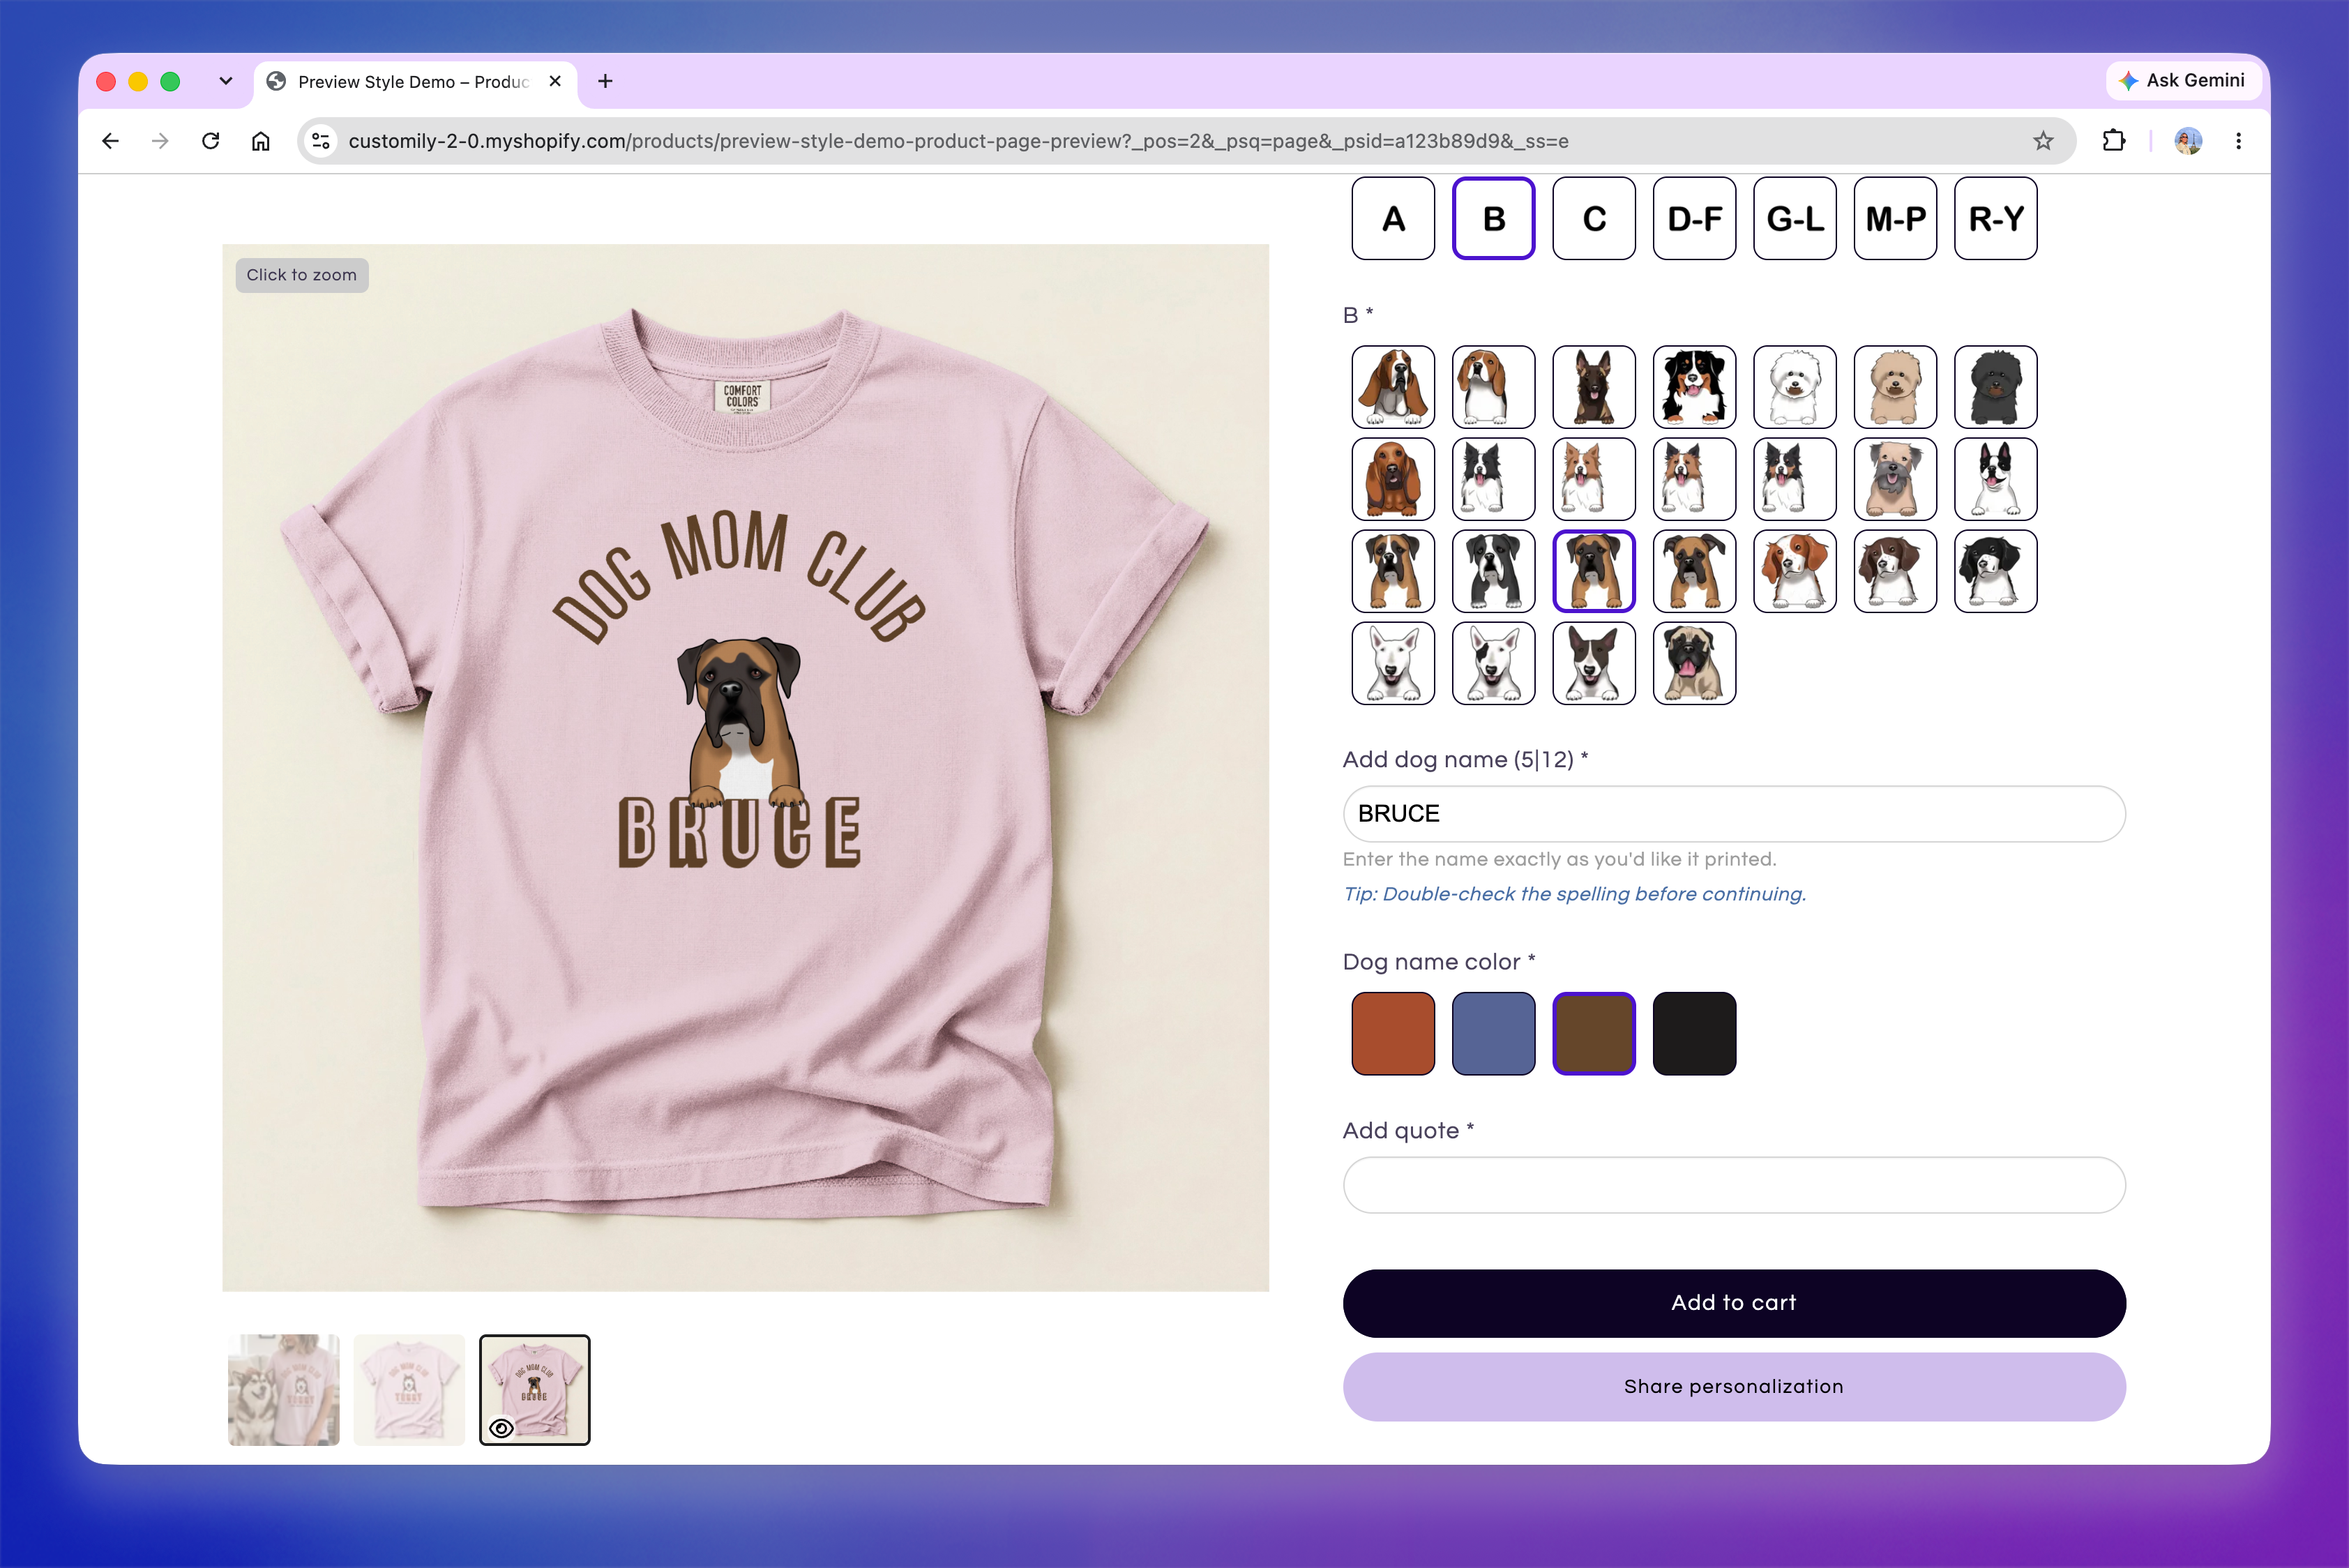
Task: Close the Preview Style Demo tab
Action: [555, 81]
